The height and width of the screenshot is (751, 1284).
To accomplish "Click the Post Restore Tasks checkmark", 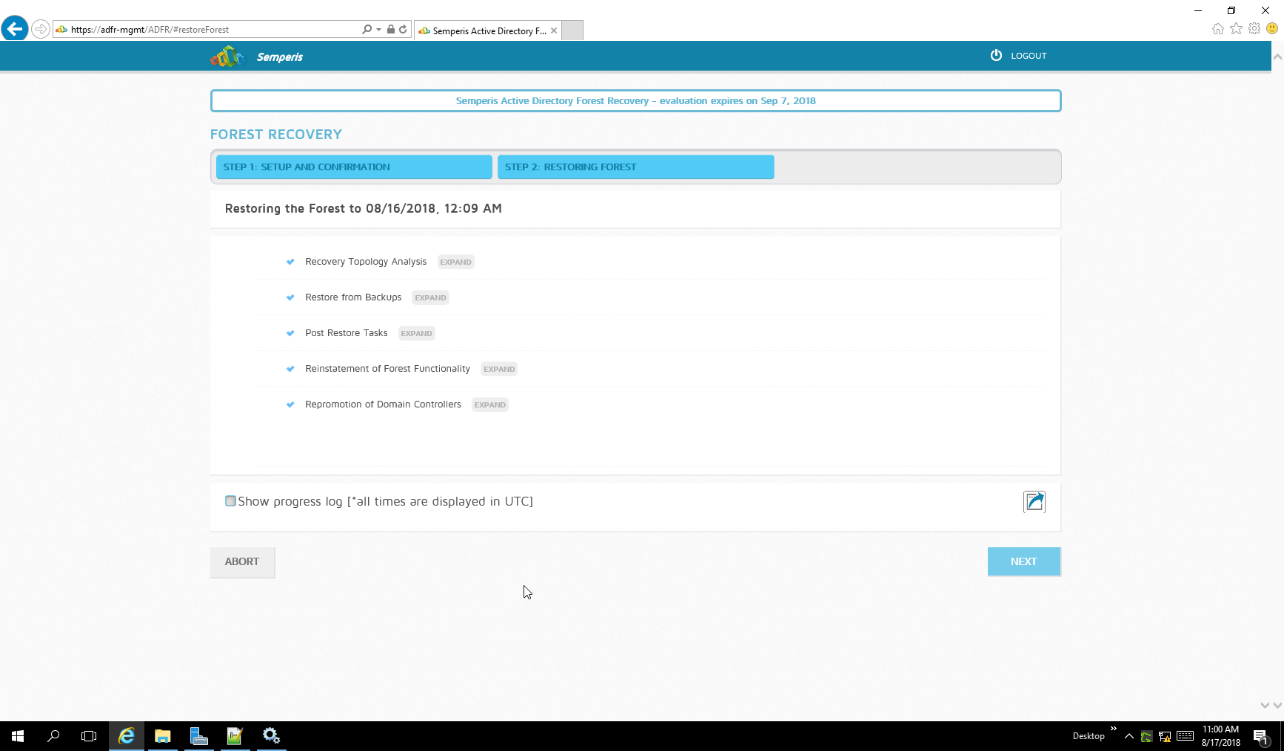I will coord(290,333).
